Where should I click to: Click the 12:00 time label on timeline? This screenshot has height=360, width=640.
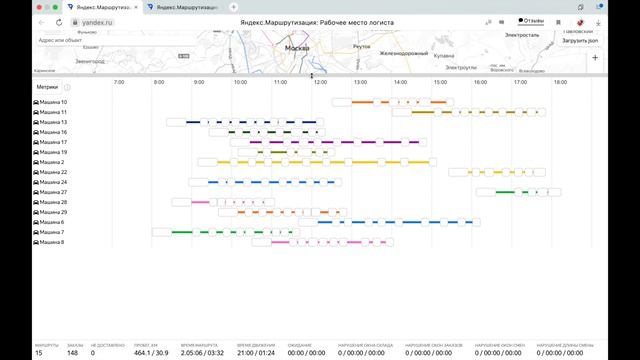click(320, 82)
